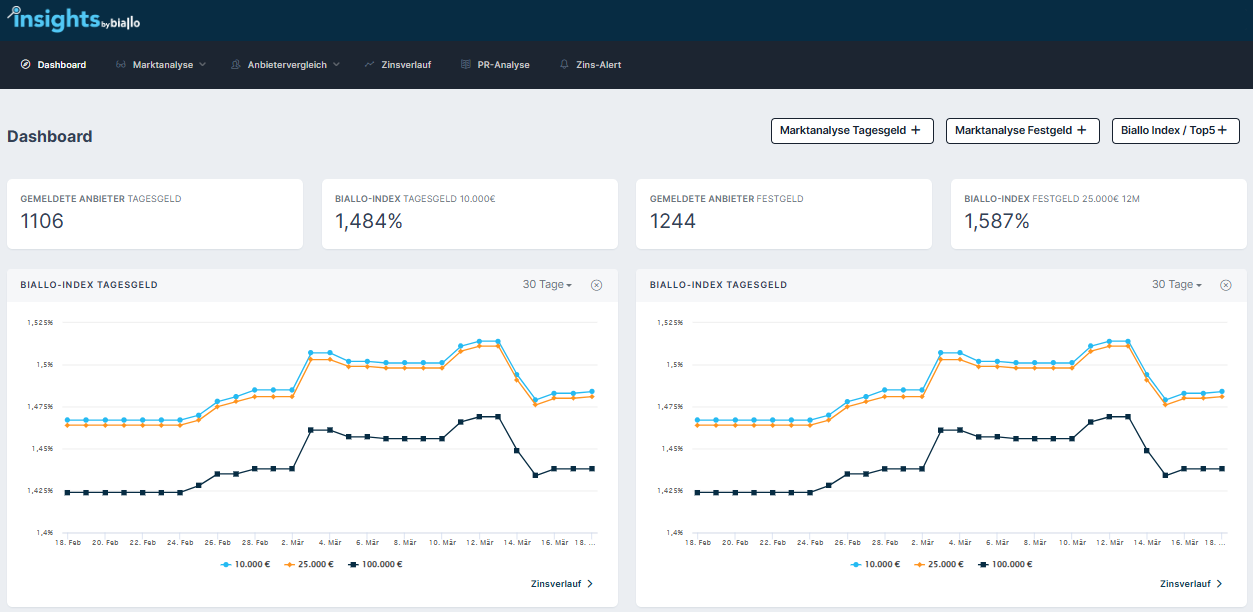This screenshot has height=612, width=1253.
Task: Go to the Zins-Alert menu item
Action: tap(599, 65)
